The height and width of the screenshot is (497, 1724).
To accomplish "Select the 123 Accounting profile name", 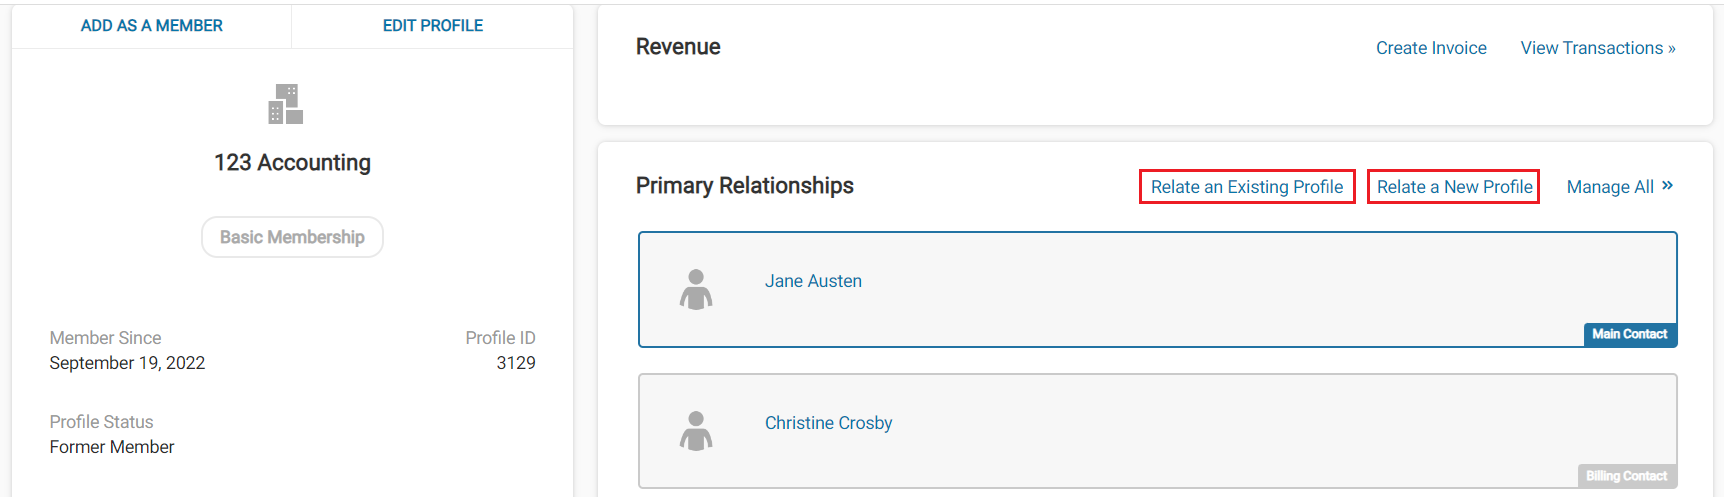I will pos(292,163).
